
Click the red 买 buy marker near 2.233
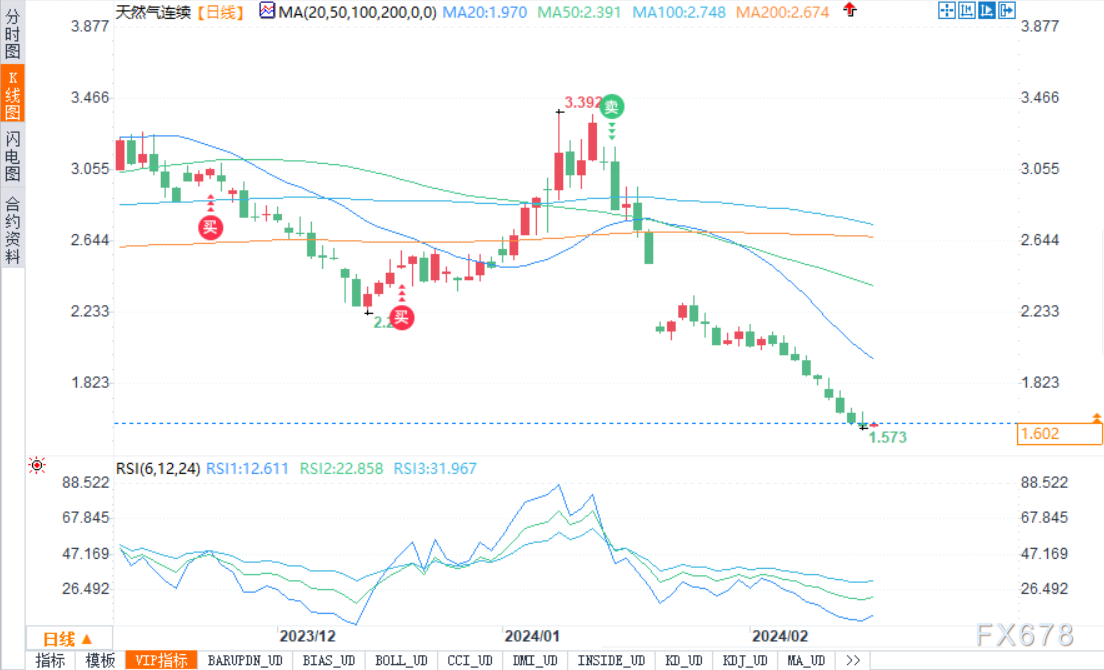(x=401, y=317)
